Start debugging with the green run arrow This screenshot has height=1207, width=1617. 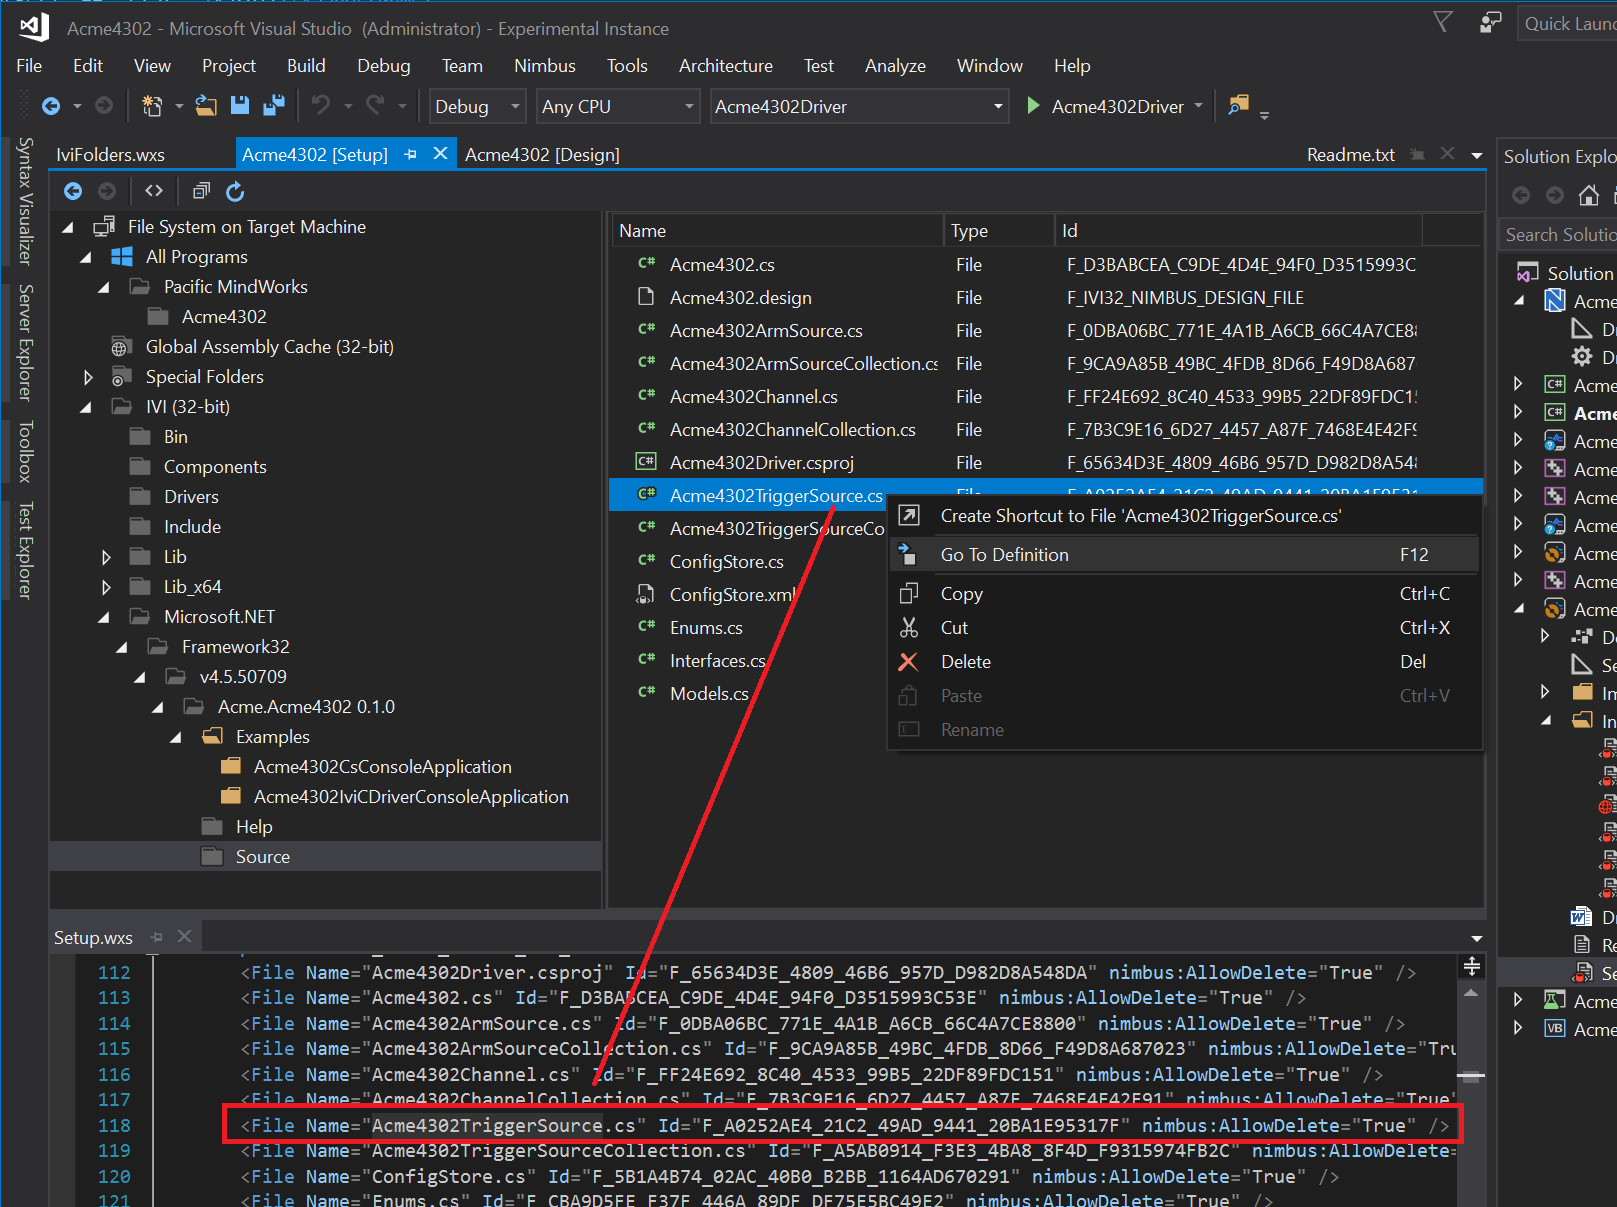coord(1033,106)
